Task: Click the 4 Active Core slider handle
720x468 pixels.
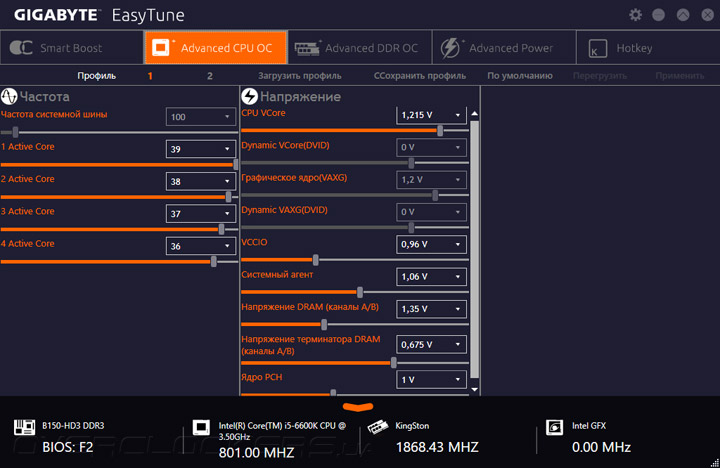Action: point(214,261)
